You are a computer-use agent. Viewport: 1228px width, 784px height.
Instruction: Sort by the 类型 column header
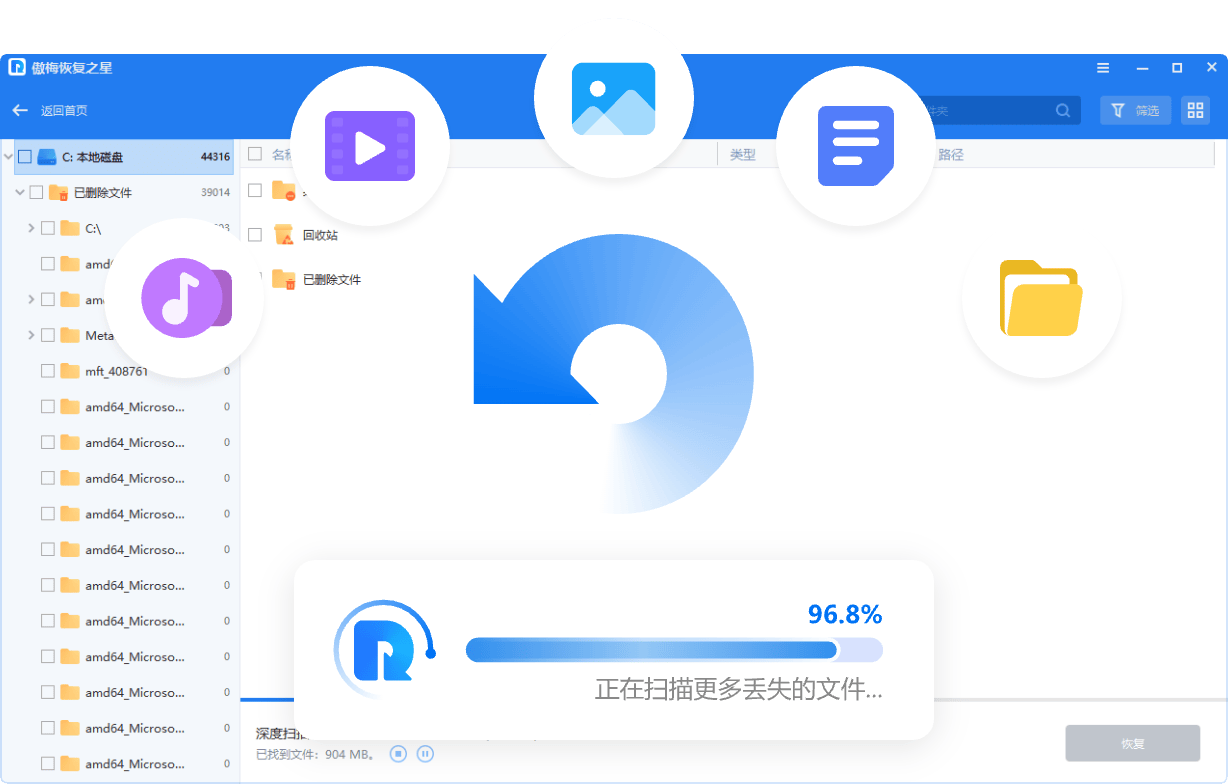tap(742, 155)
